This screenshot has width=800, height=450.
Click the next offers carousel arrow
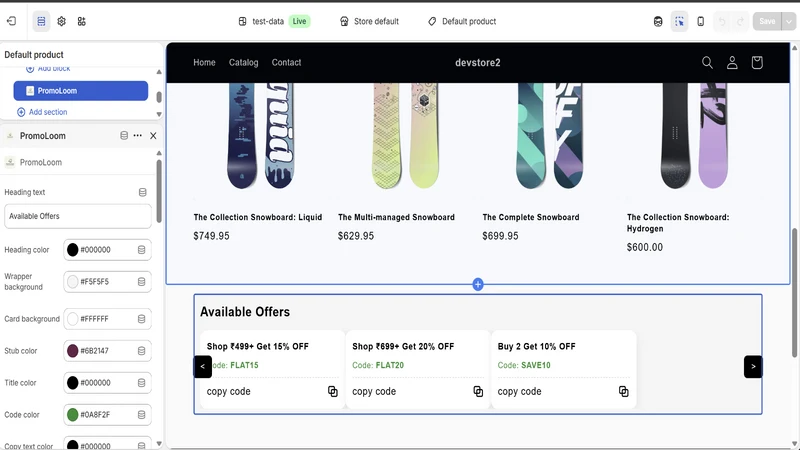click(753, 367)
